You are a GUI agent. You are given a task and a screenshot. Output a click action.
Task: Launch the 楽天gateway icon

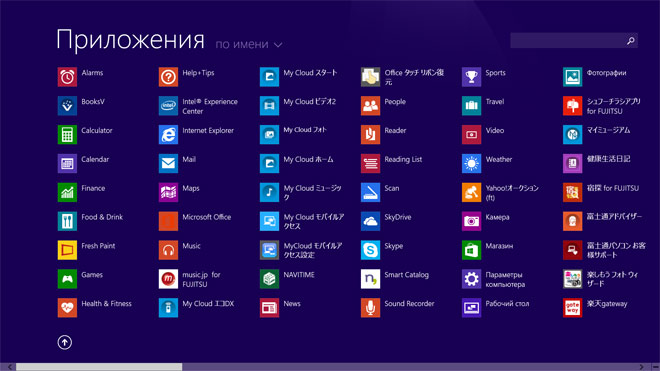[x=572, y=307]
